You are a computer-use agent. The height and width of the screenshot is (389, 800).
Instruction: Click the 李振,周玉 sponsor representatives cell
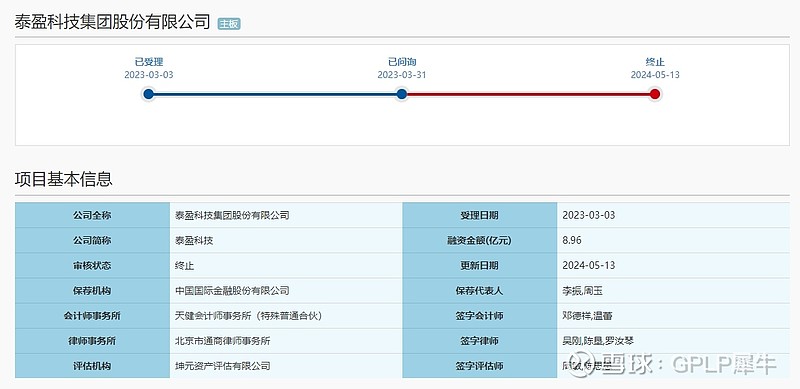coord(673,290)
